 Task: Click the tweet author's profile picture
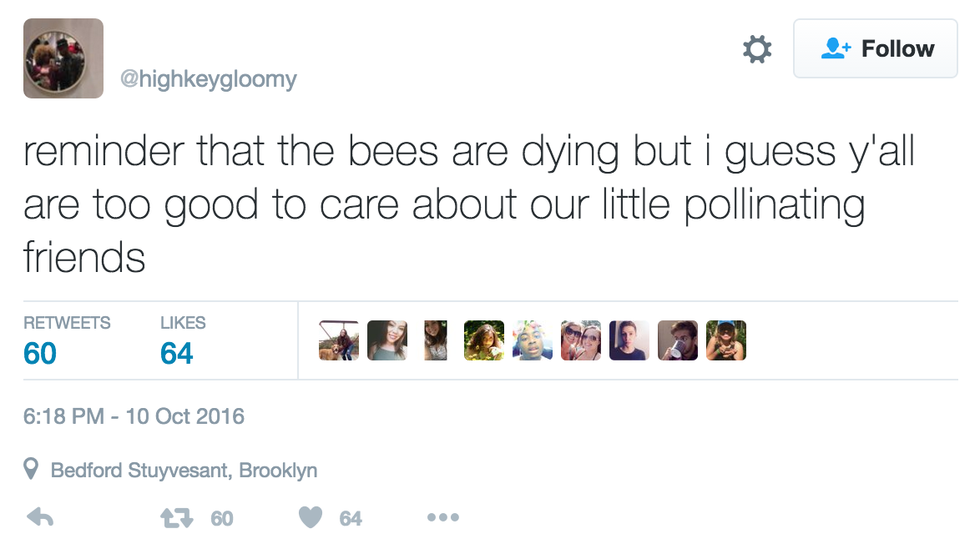coord(63,58)
